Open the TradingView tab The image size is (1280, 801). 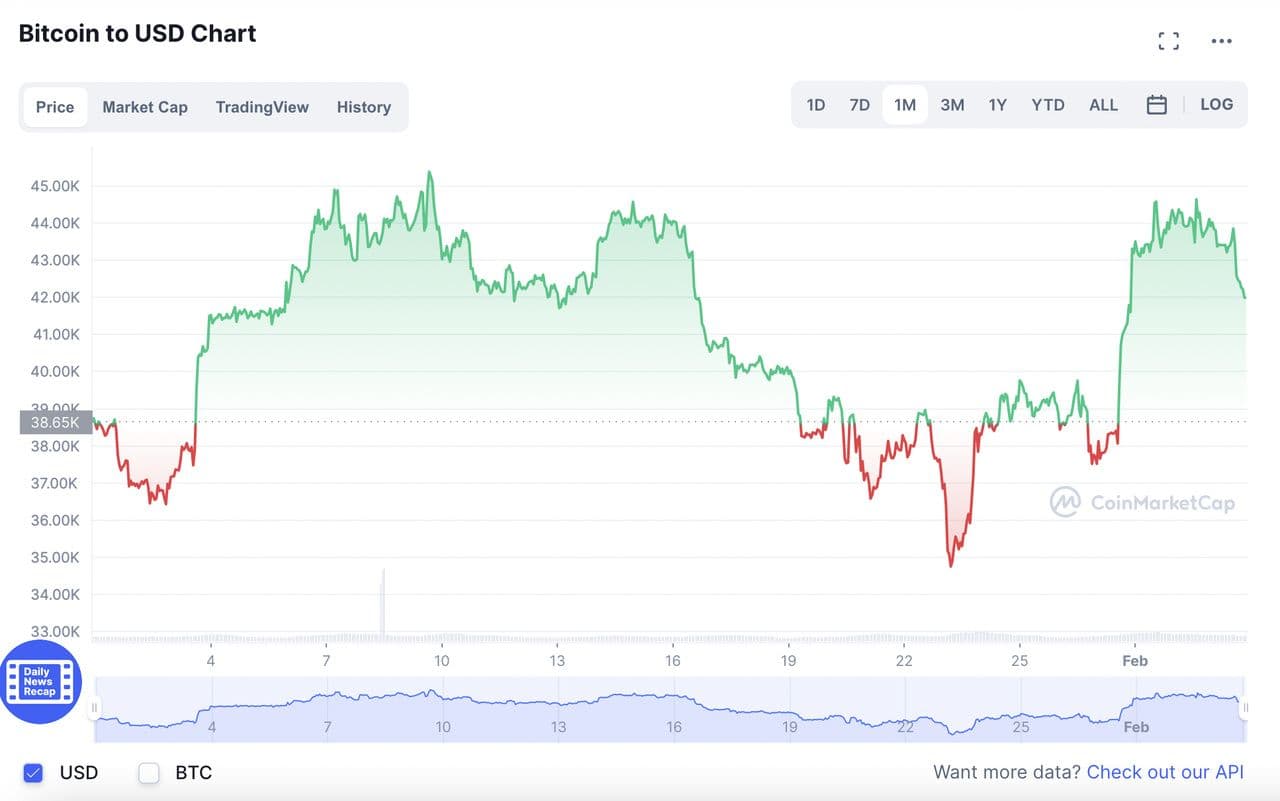coord(262,107)
